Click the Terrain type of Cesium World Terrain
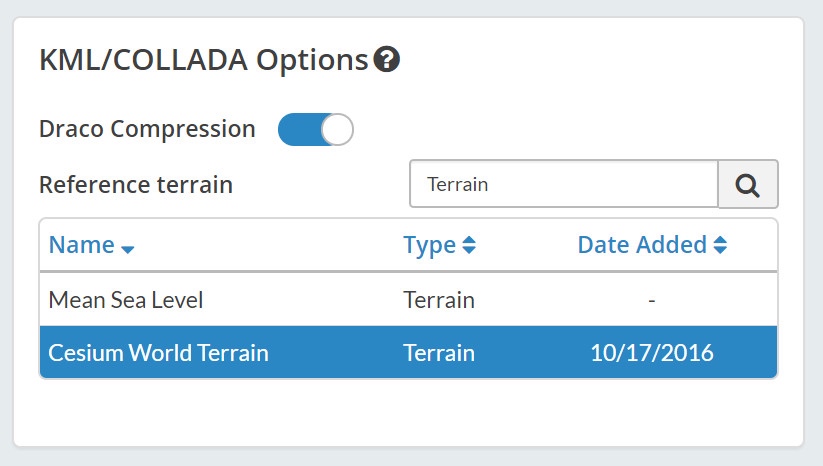The height and width of the screenshot is (466, 823). [439, 352]
